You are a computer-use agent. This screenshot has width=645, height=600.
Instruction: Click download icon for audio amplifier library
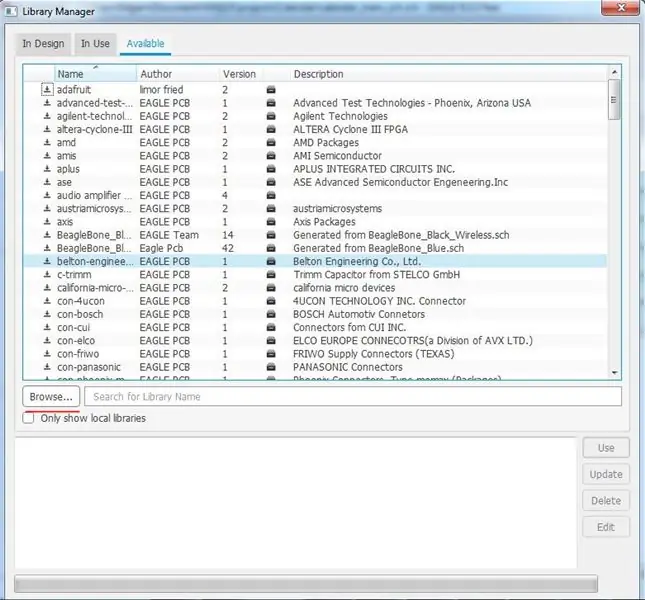(47, 195)
